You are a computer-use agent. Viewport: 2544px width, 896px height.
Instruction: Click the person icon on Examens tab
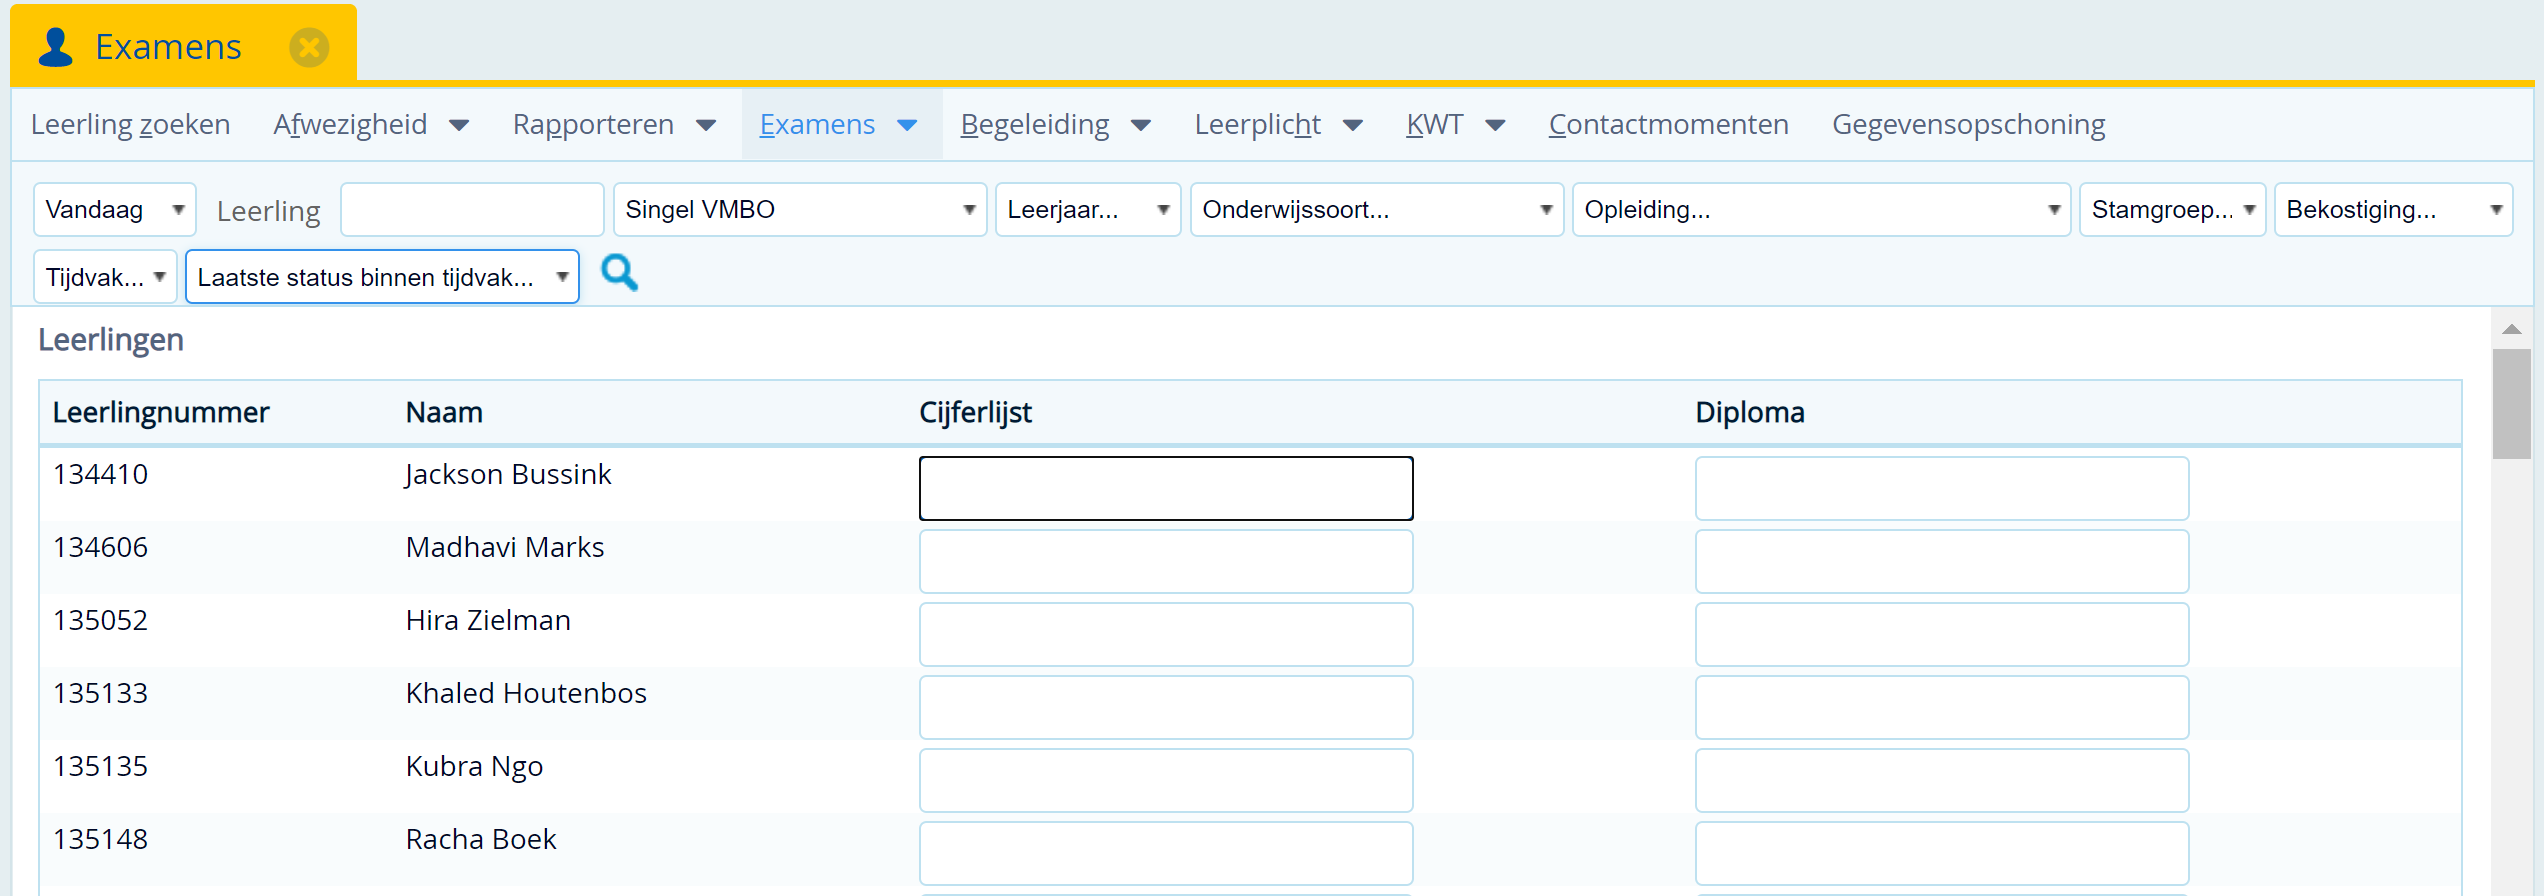click(x=56, y=47)
